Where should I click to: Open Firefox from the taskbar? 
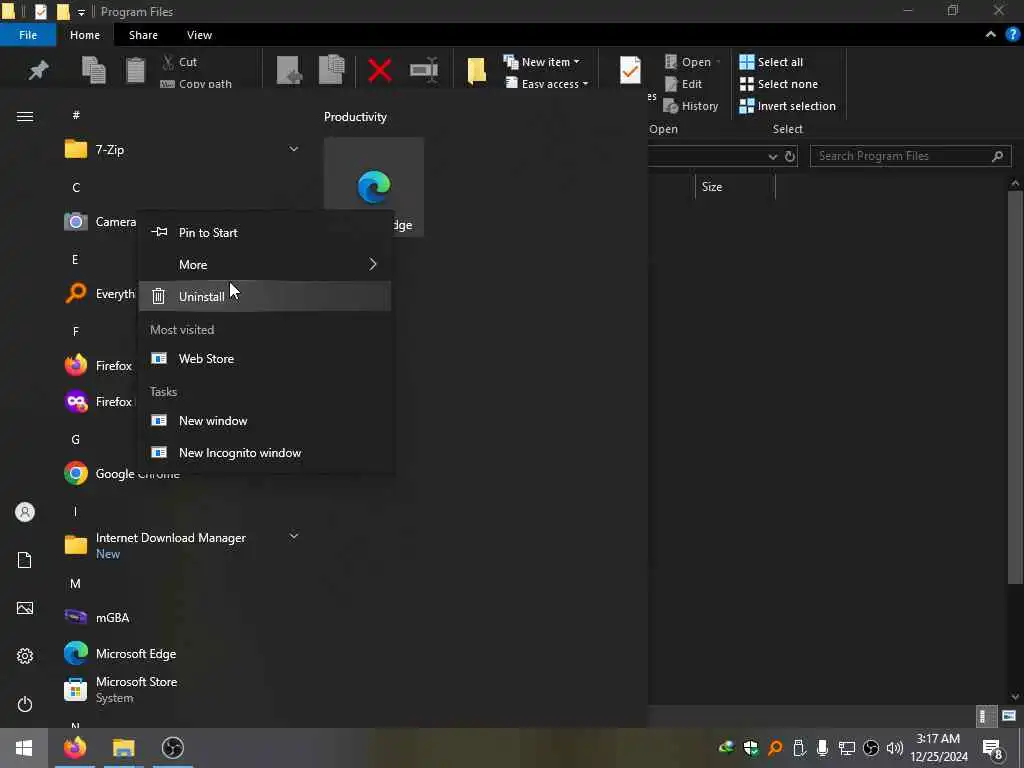74,748
